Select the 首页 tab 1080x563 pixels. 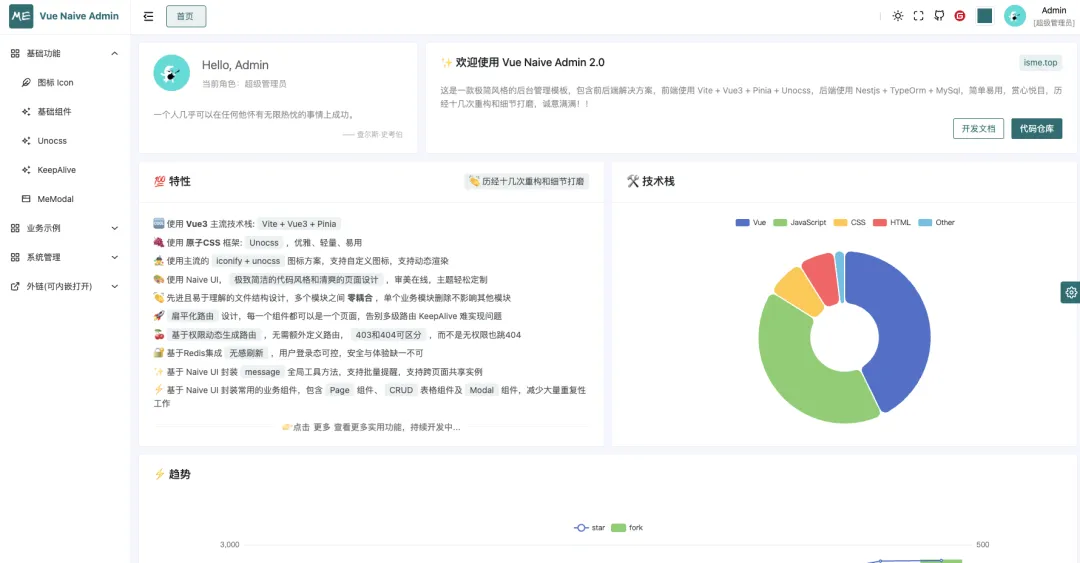click(186, 16)
